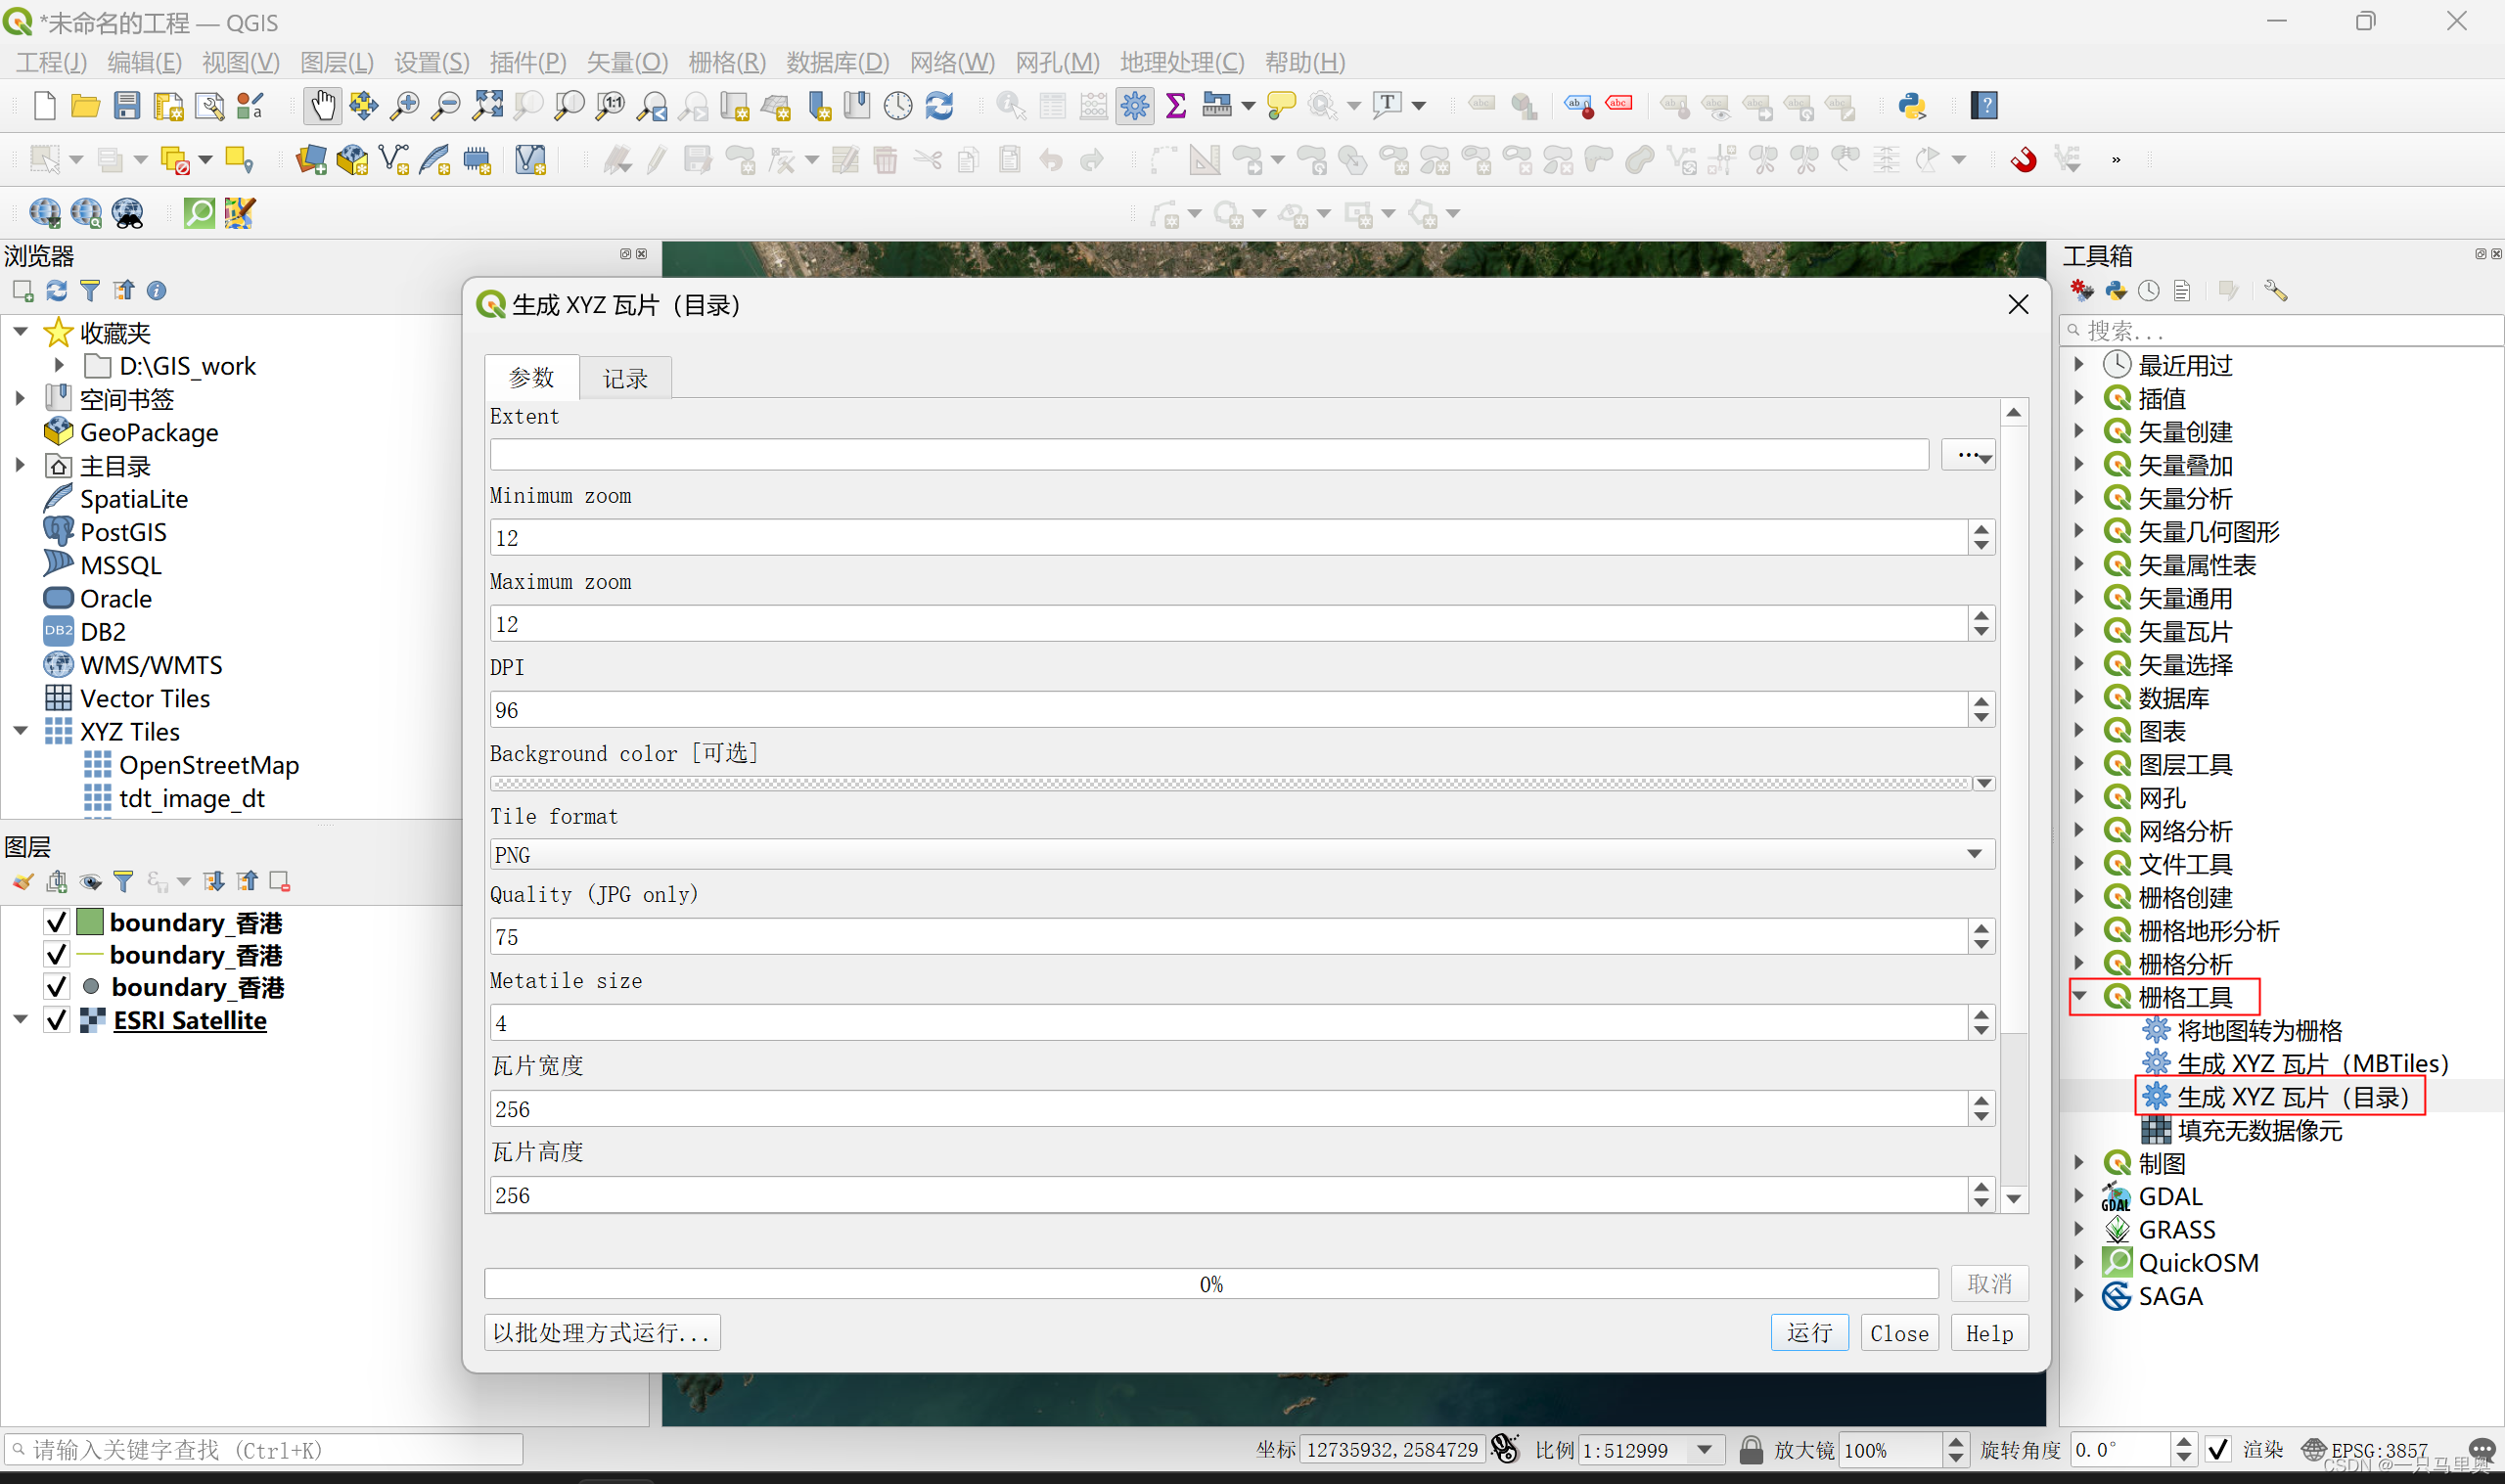This screenshot has height=1484, width=2505.
Task: Click the Filter Browser funnel icon
Action: [x=90, y=291]
